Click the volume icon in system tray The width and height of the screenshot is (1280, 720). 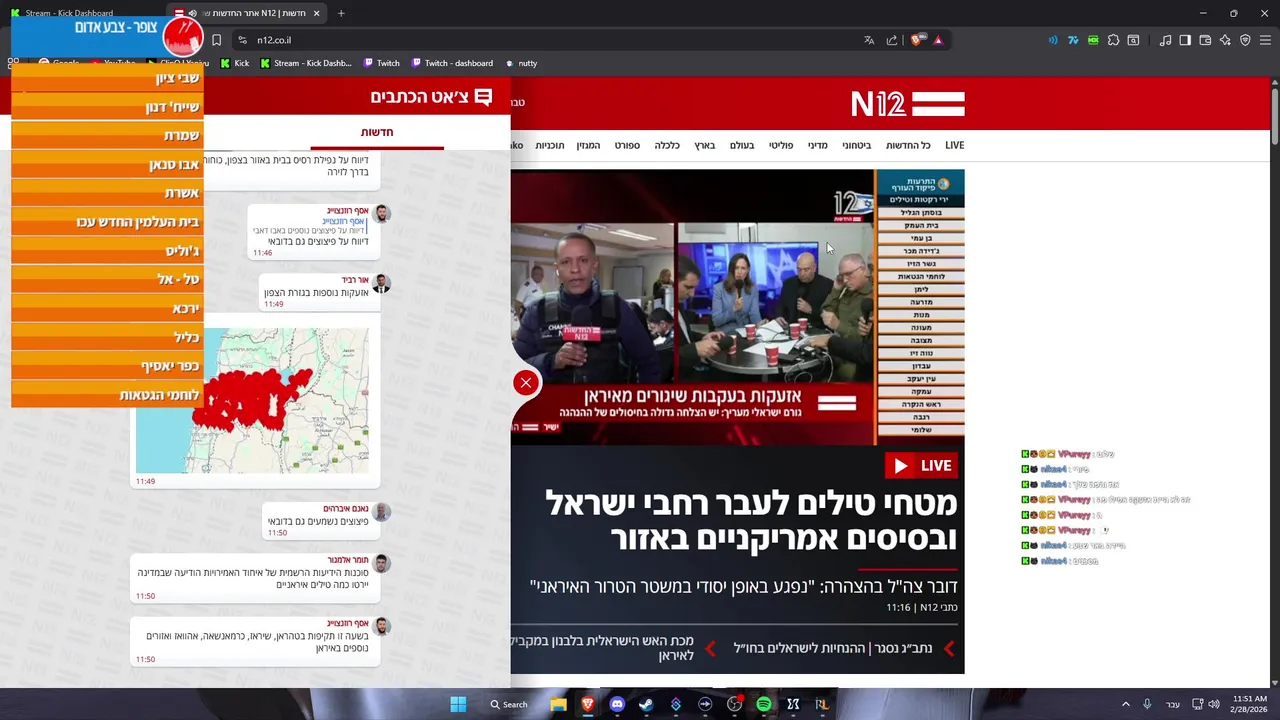(x=1214, y=704)
